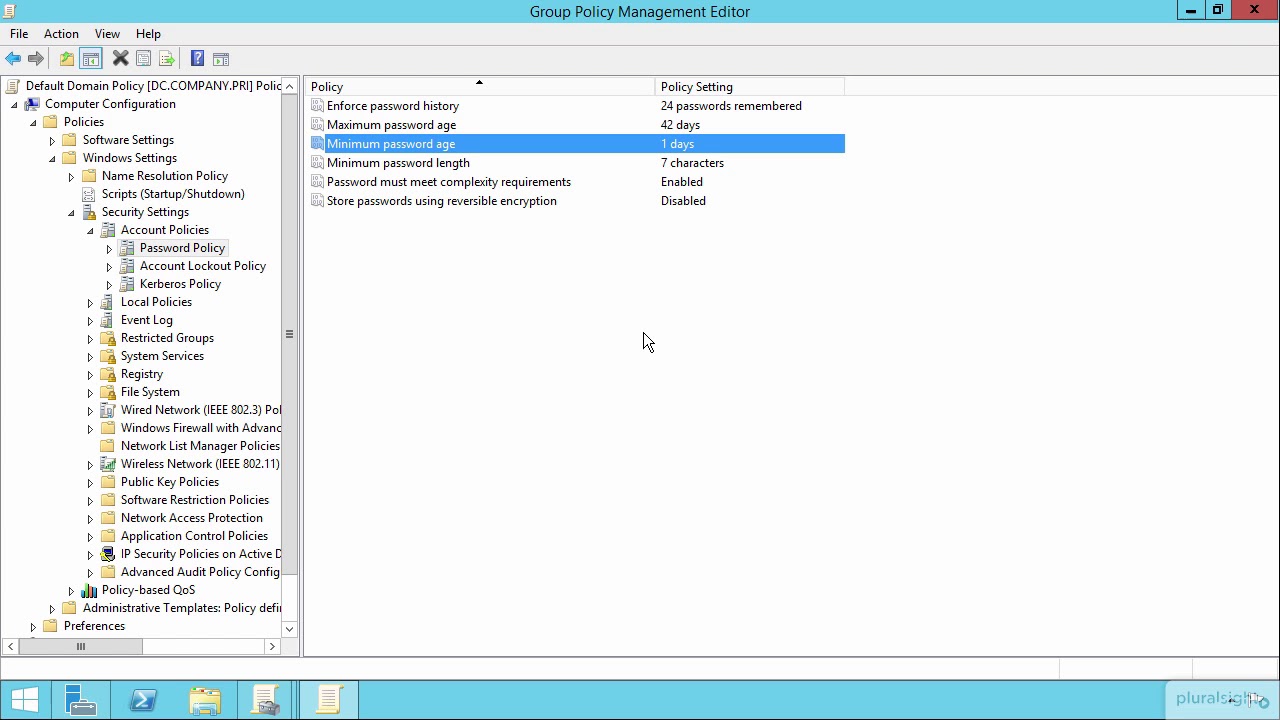The height and width of the screenshot is (720, 1280).
Task: Select Application Control Policies tree item
Action: point(194,536)
